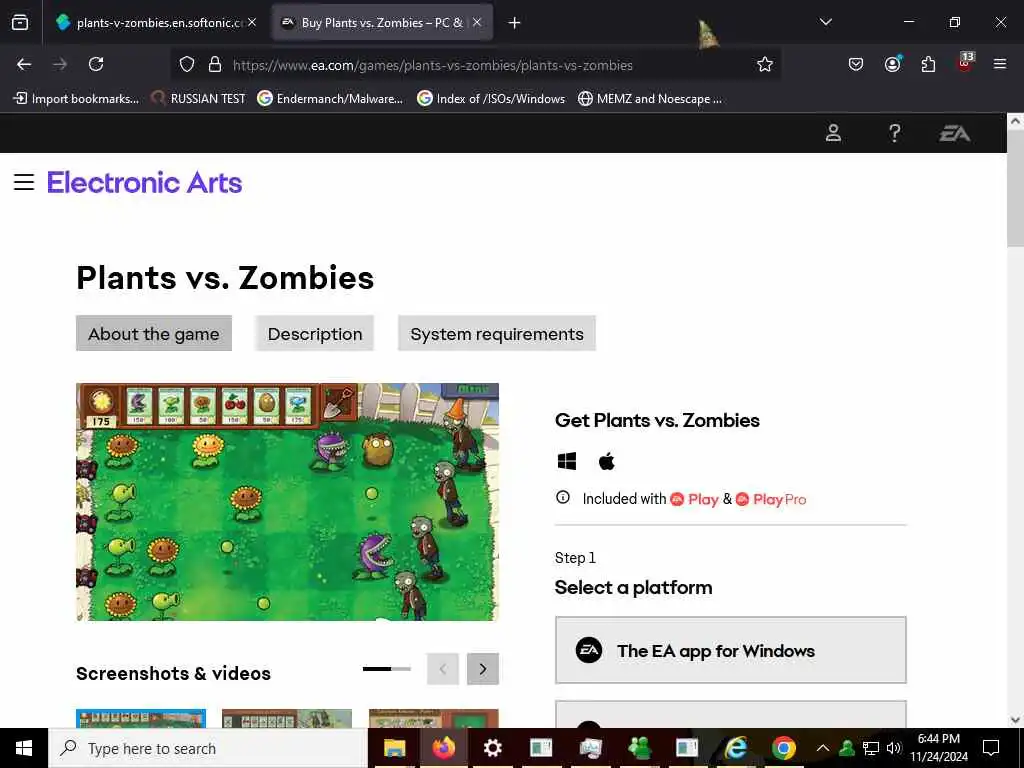Open the network tray icon
Viewport: 1024px width, 768px height.
871,748
